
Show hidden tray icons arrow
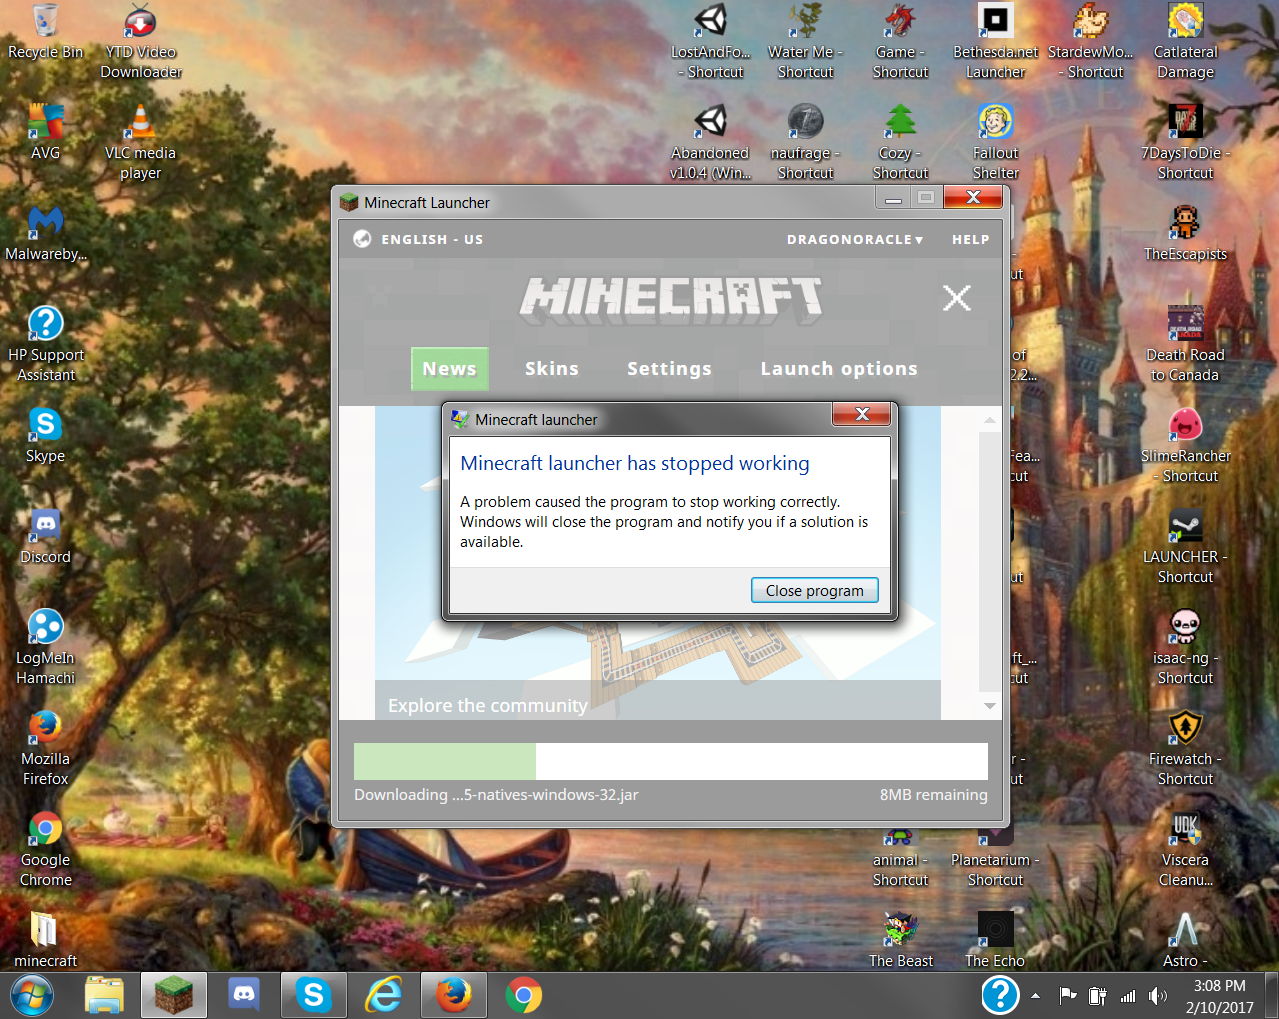tap(1035, 996)
